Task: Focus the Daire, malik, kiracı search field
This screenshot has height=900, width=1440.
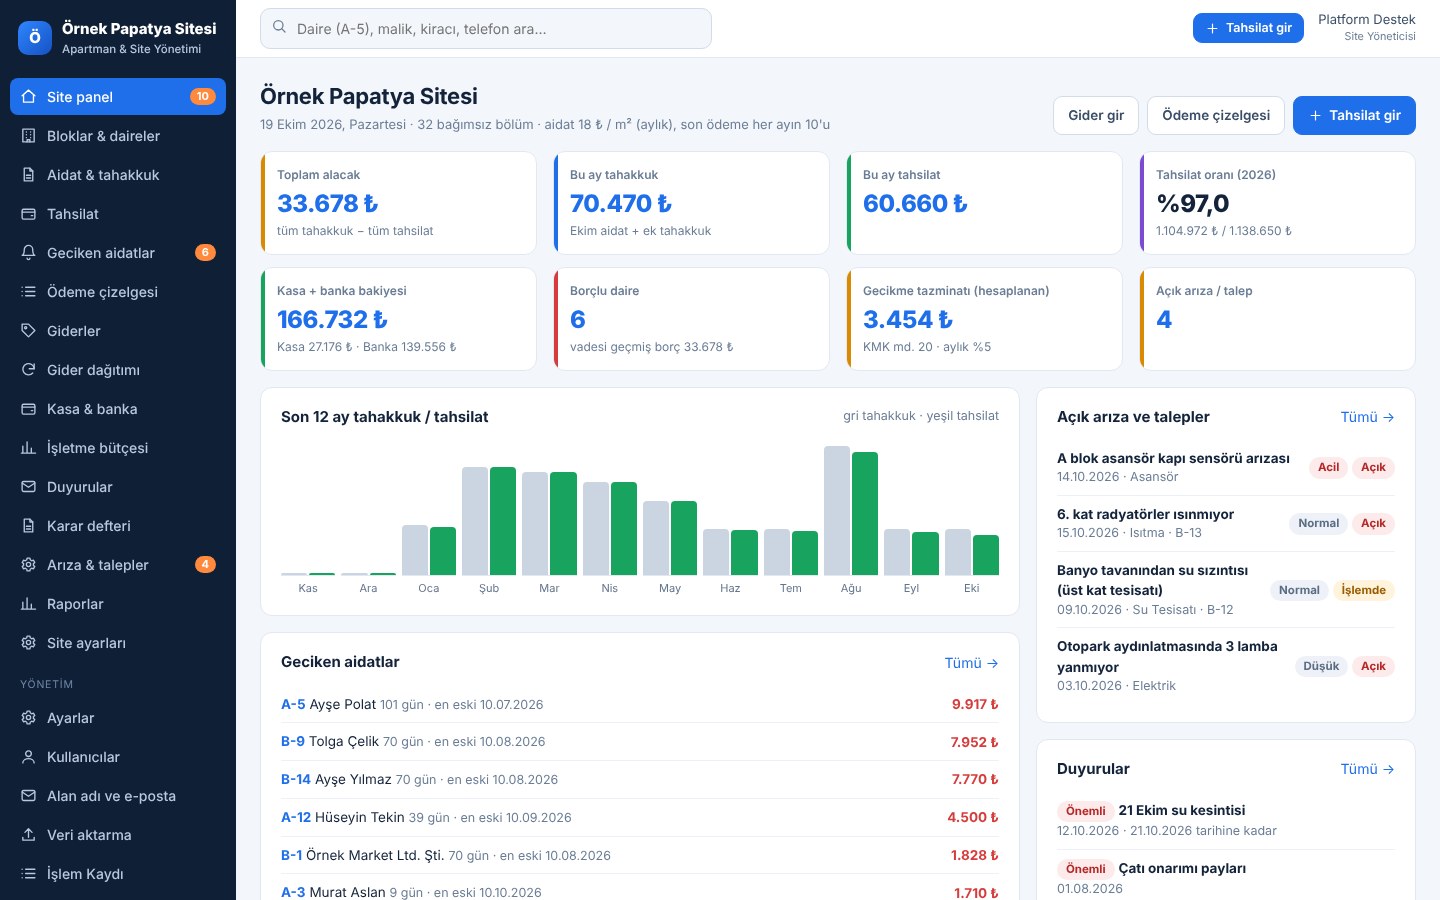Action: coord(486,29)
